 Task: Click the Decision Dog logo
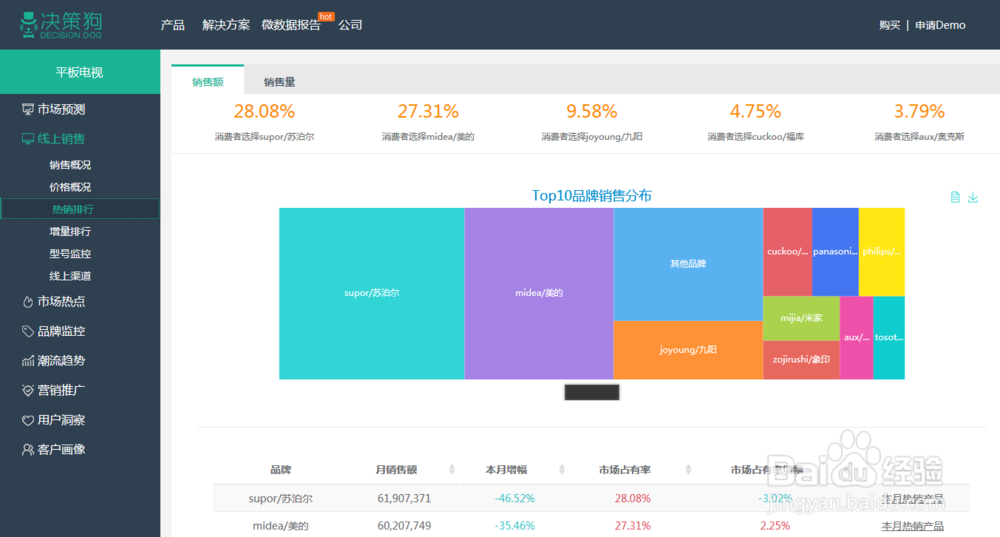(61, 25)
